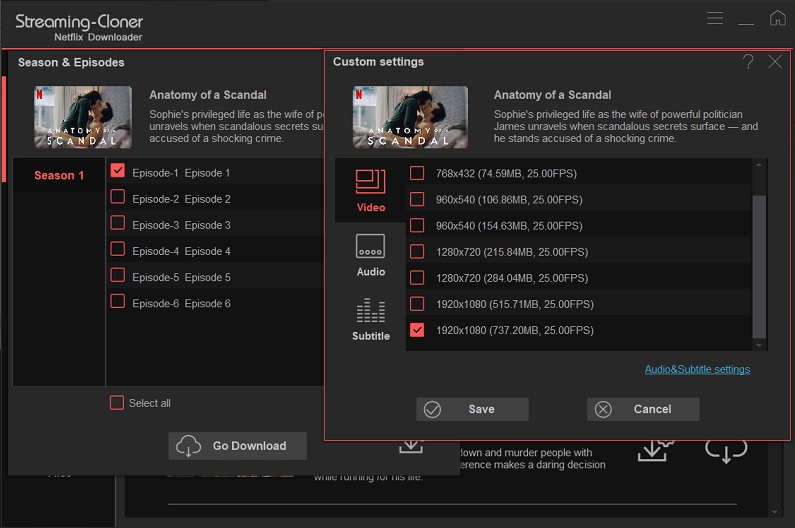
Task: Click the checkmark icon on Save button
Action: pyautogui.click(x=432, y=409)
